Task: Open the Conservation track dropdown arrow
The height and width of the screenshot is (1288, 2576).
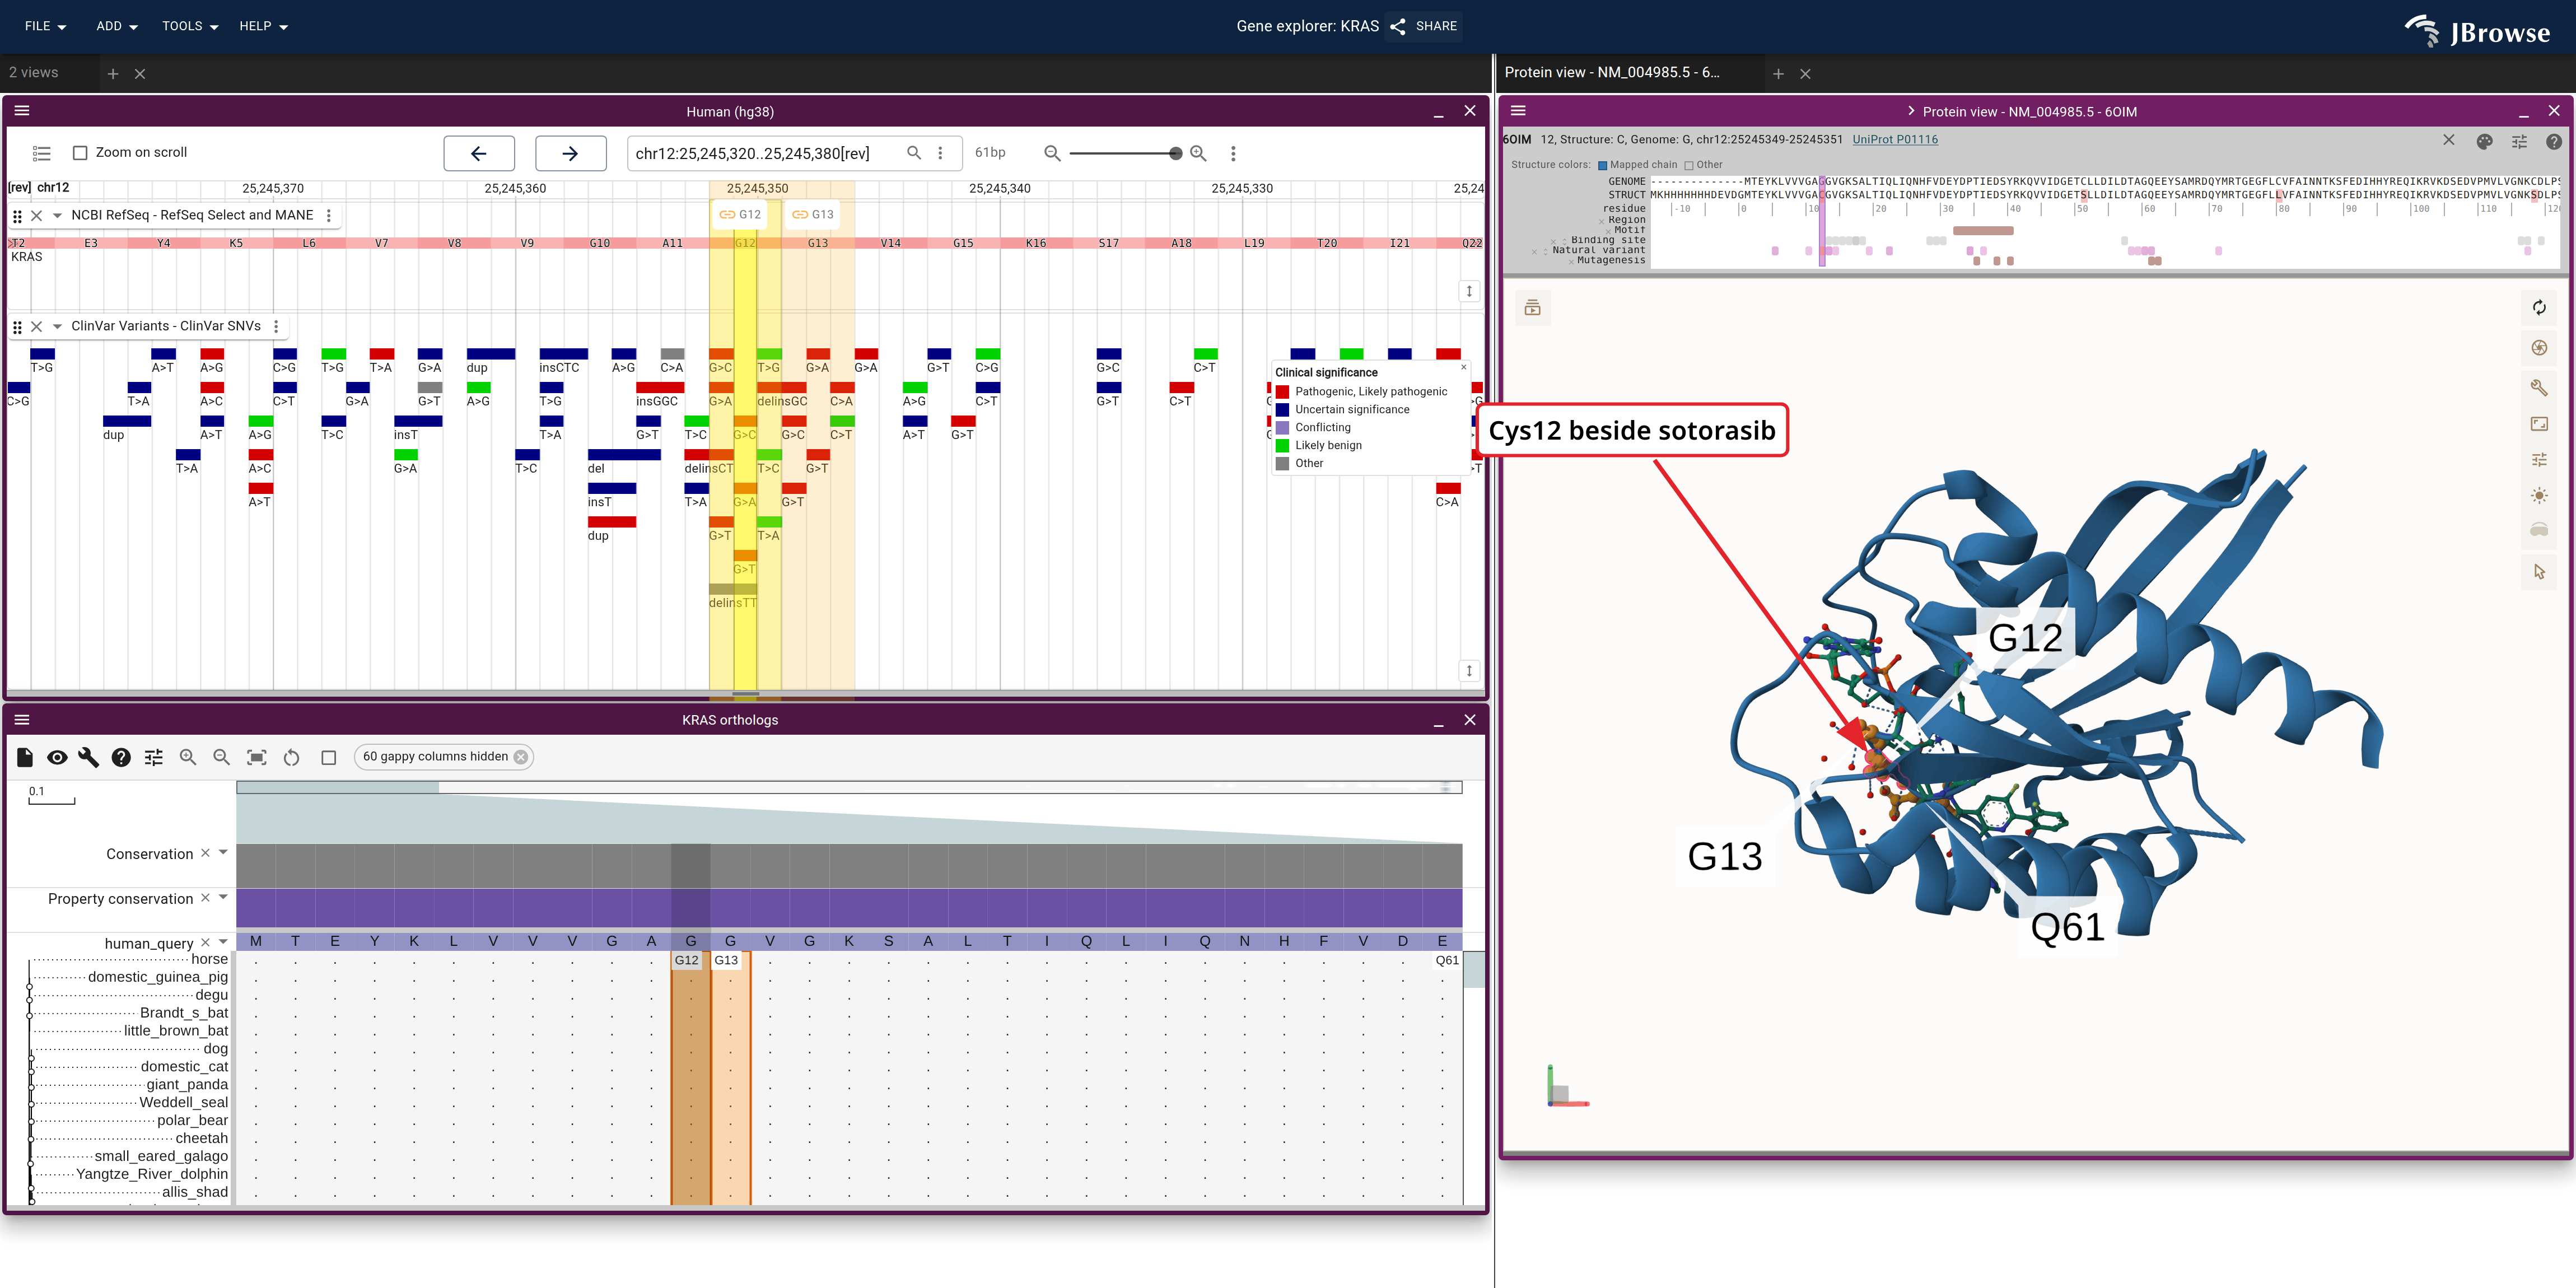Action: pyautogui.click(x=223, y=853)
